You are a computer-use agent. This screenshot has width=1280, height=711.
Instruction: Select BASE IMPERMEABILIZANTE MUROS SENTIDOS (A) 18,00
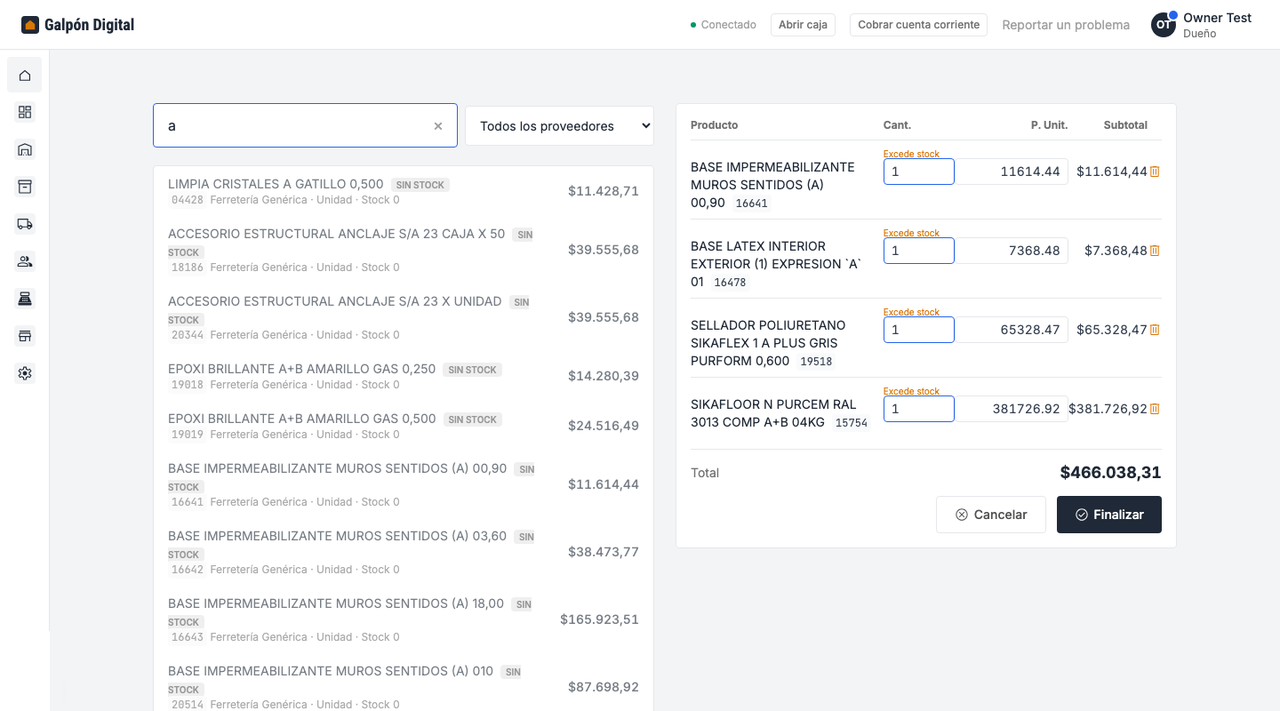(403, 619)
